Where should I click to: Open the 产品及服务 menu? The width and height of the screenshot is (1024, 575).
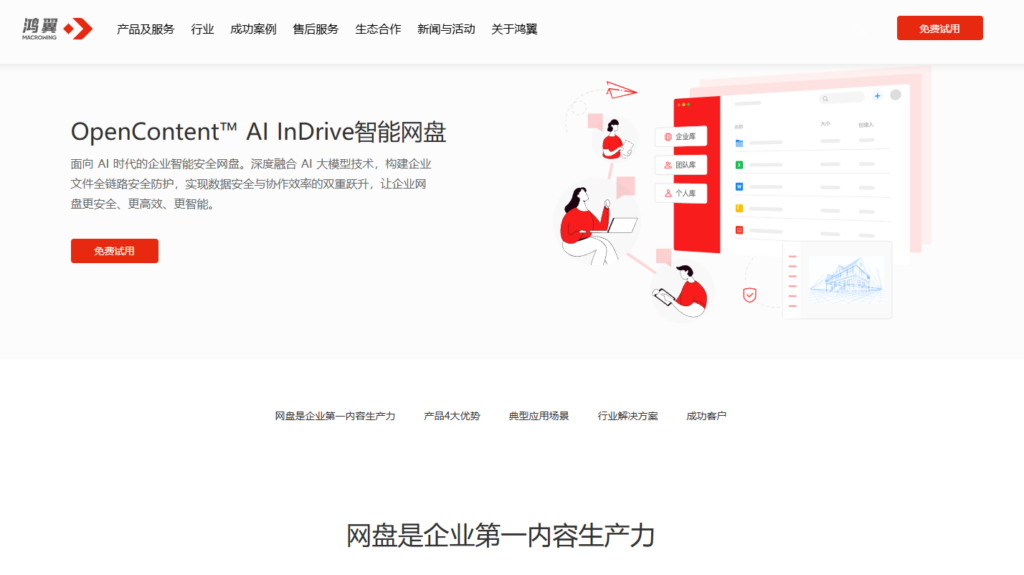[x=146, y=29]
